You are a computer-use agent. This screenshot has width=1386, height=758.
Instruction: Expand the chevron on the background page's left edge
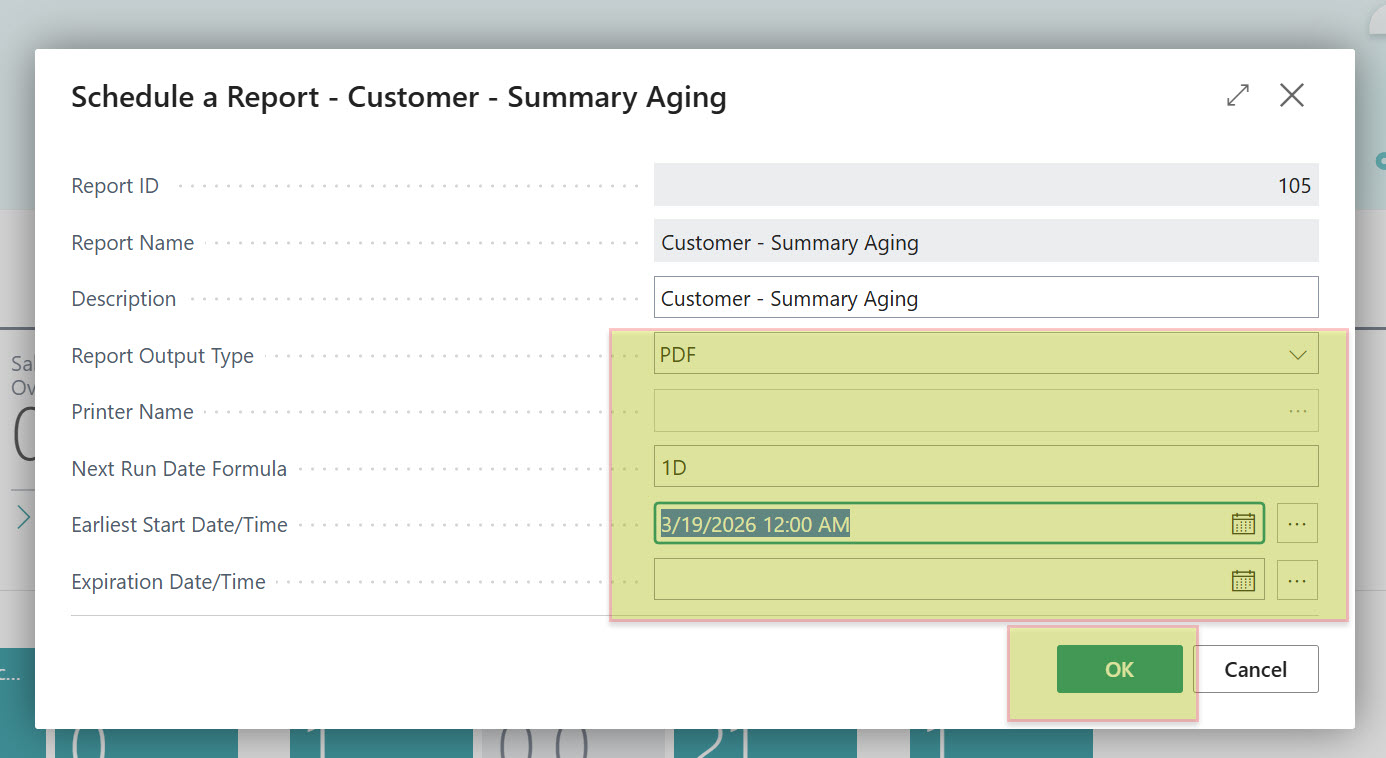(24, 517)
